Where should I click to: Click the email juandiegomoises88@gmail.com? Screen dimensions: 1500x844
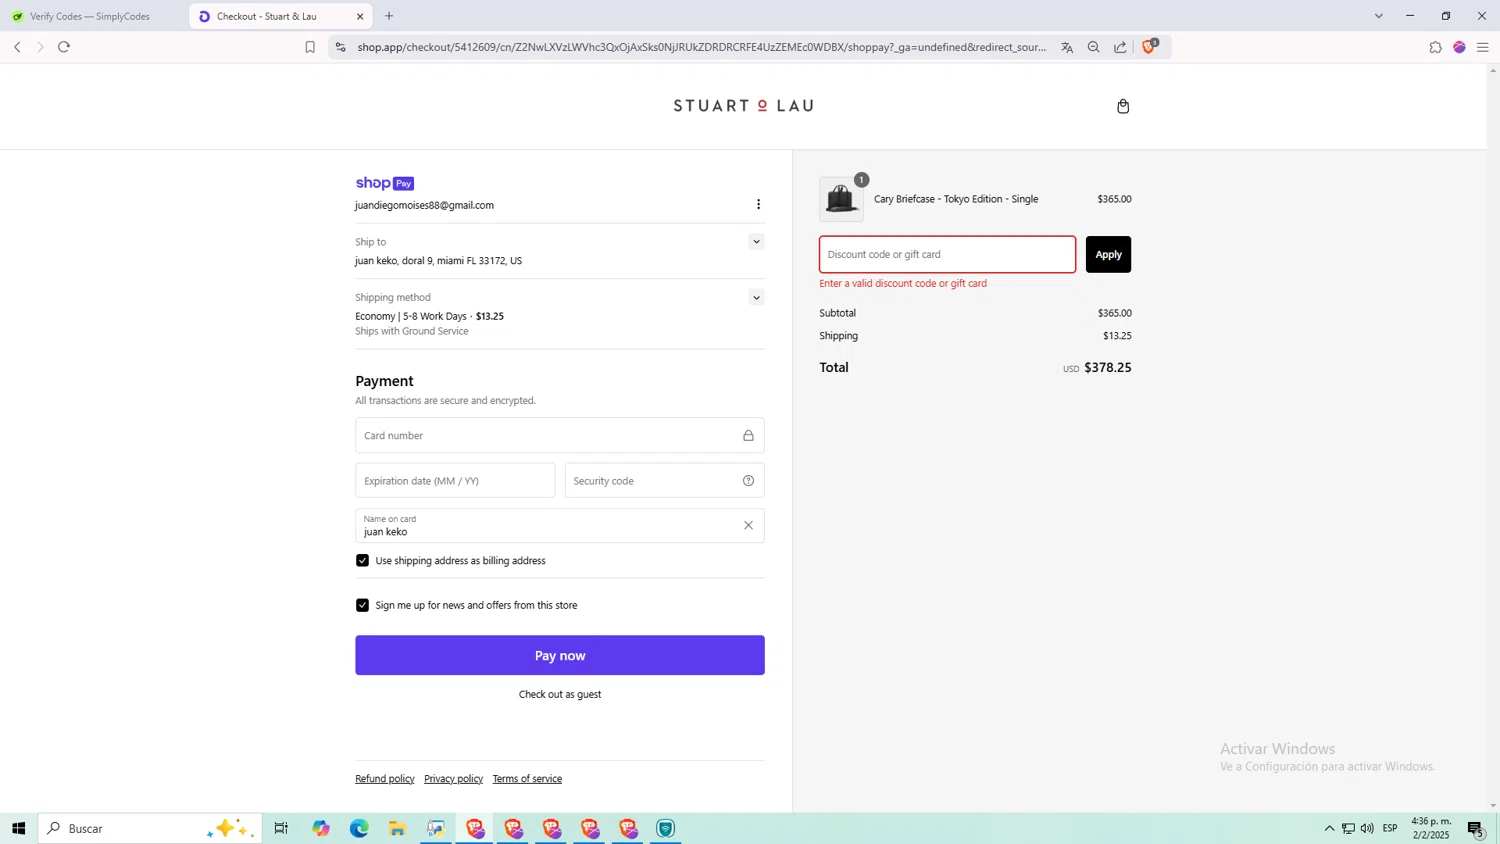424,205
